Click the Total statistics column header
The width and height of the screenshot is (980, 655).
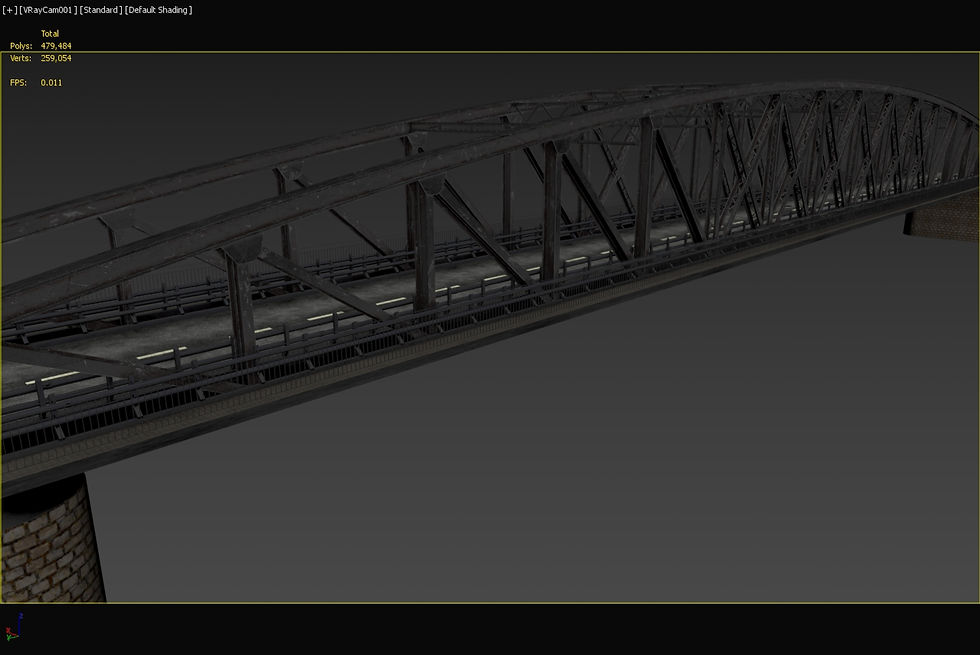50,34
